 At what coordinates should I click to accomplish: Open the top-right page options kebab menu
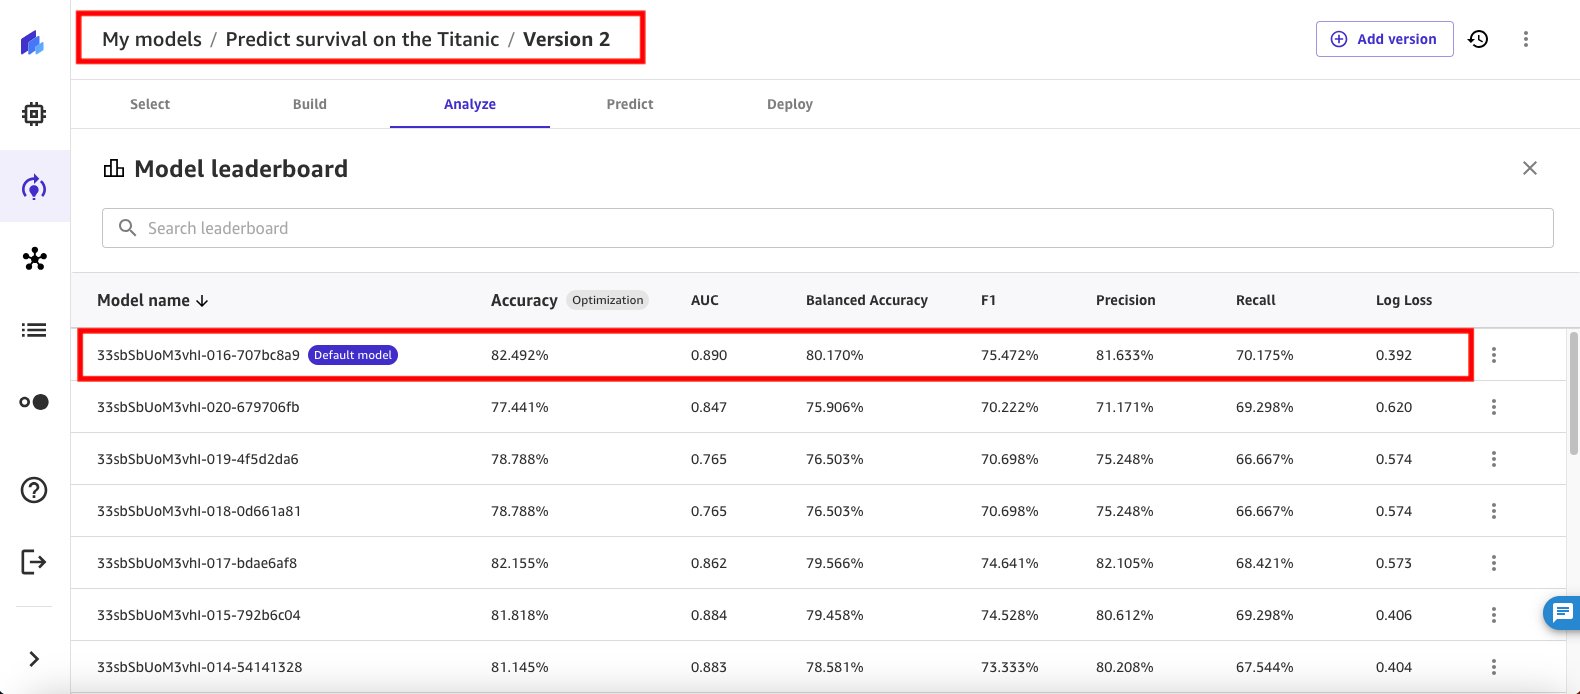click(x=1526, y=39)
